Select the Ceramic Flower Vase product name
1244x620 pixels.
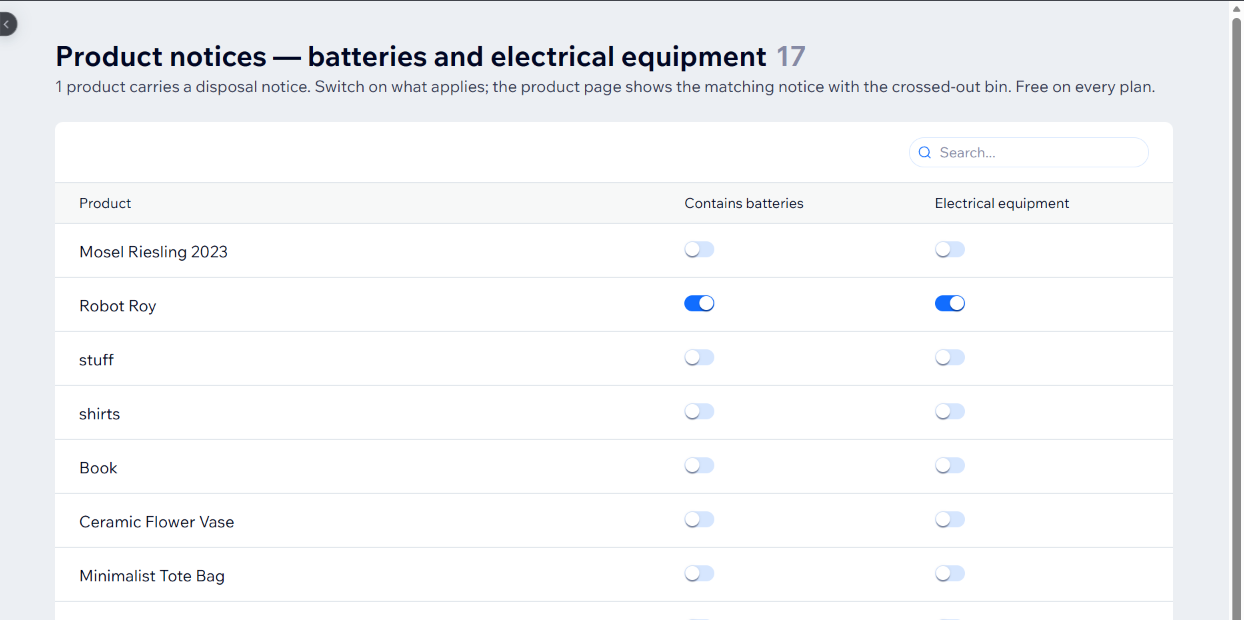(157, 522)
